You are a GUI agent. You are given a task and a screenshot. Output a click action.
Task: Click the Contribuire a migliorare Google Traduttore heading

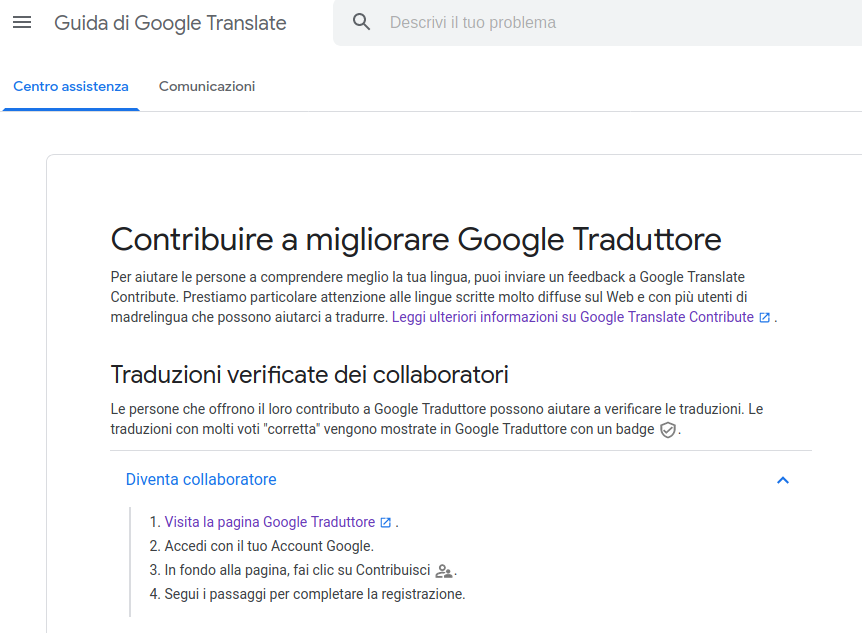(x=416, y=239)
